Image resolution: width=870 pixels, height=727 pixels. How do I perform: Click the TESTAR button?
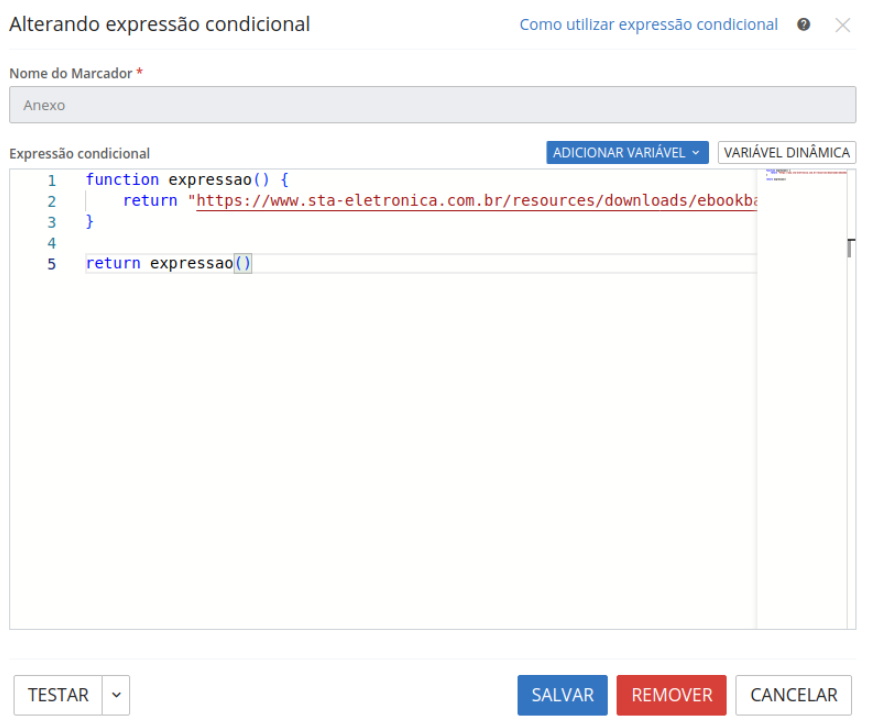pos(58,695)
